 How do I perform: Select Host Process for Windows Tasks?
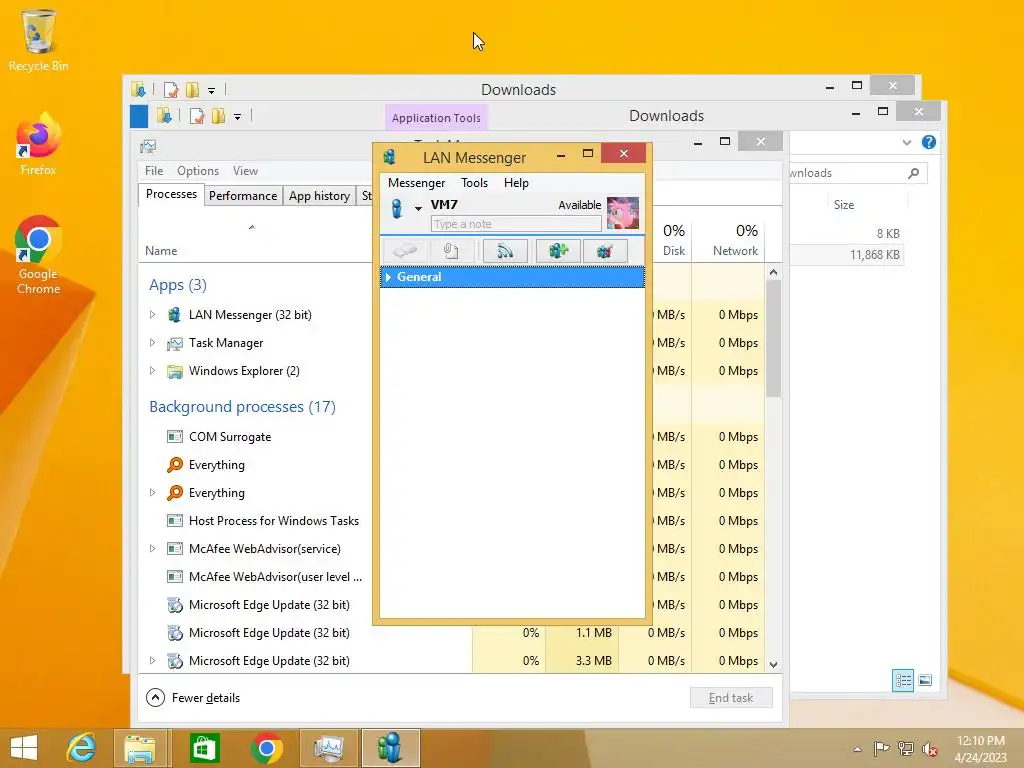click(x=274, y=520)
